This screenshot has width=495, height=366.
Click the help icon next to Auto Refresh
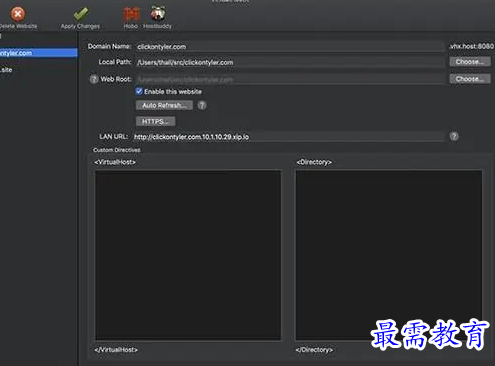pos(202,105)
